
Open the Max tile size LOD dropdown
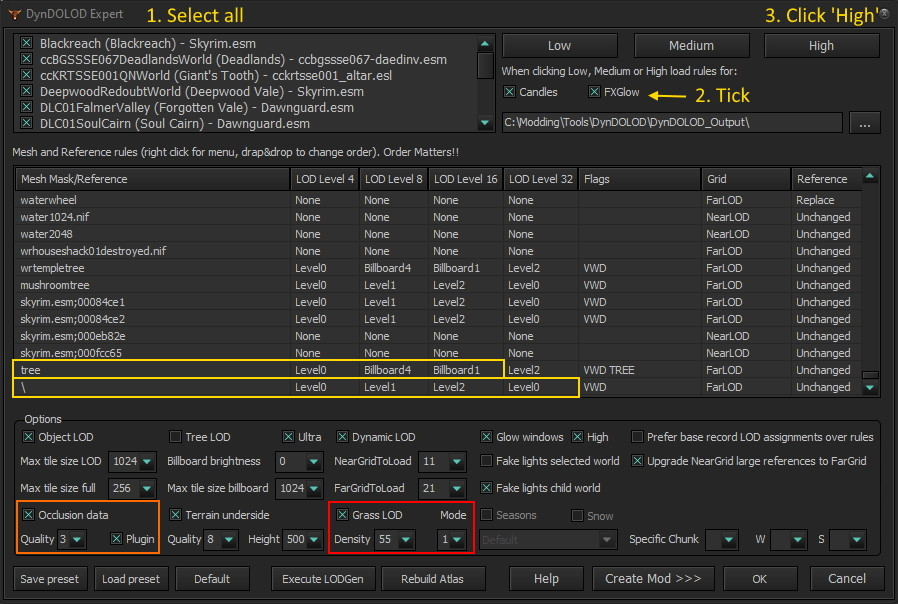point(148,462)
